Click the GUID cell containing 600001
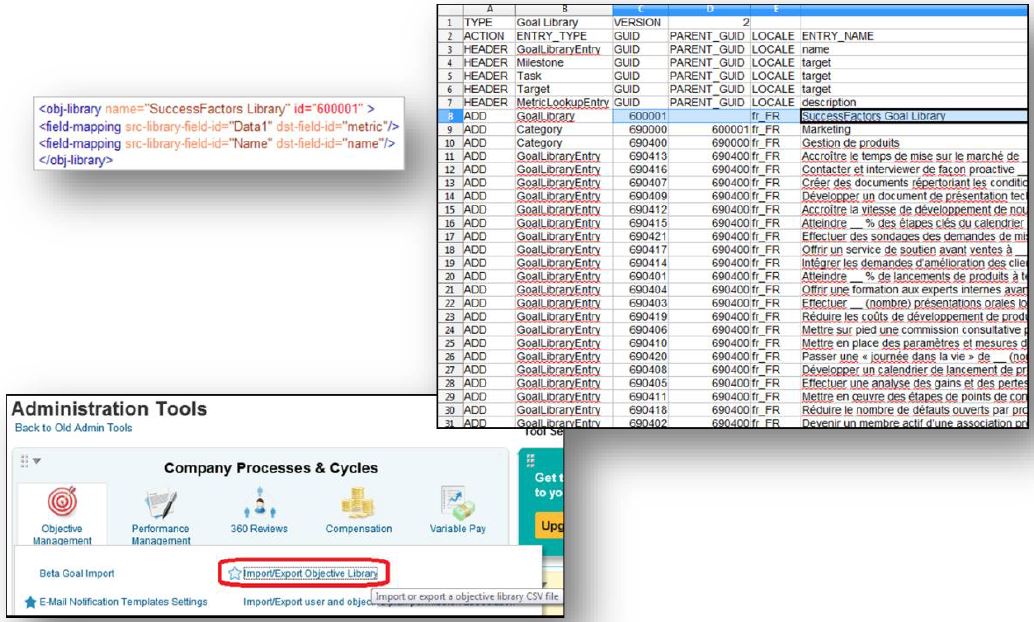Image resolution: width=1034 pixels, height=622 pixels. (x=640, y=116)
